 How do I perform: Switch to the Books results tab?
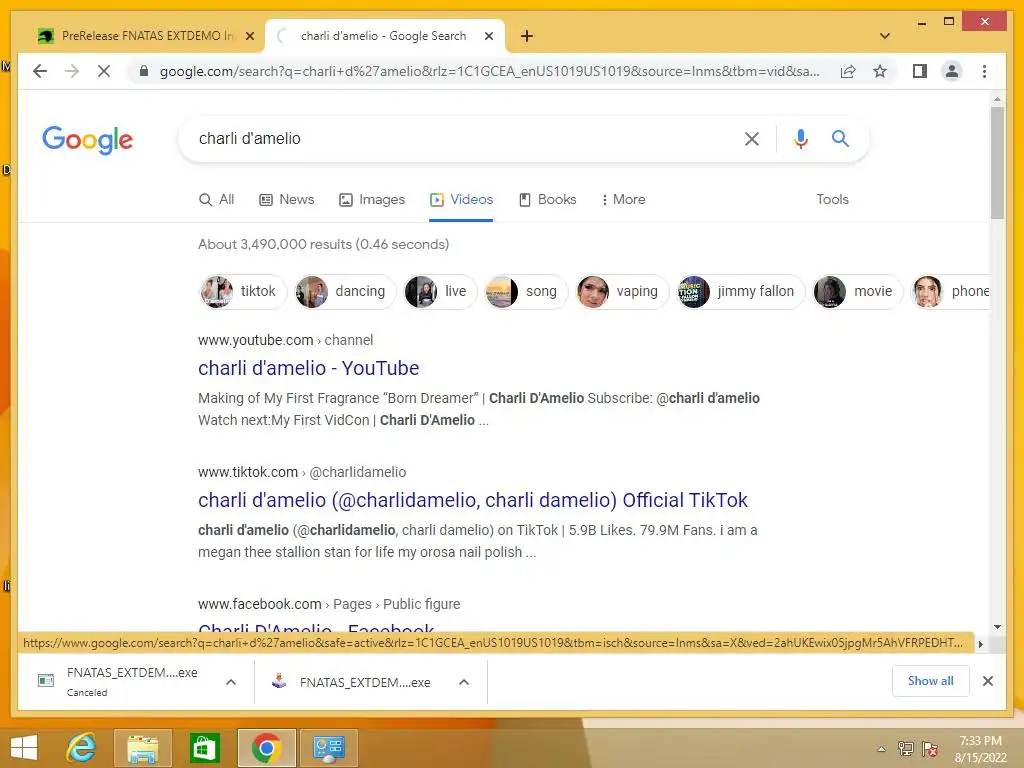tap(547, 200)
